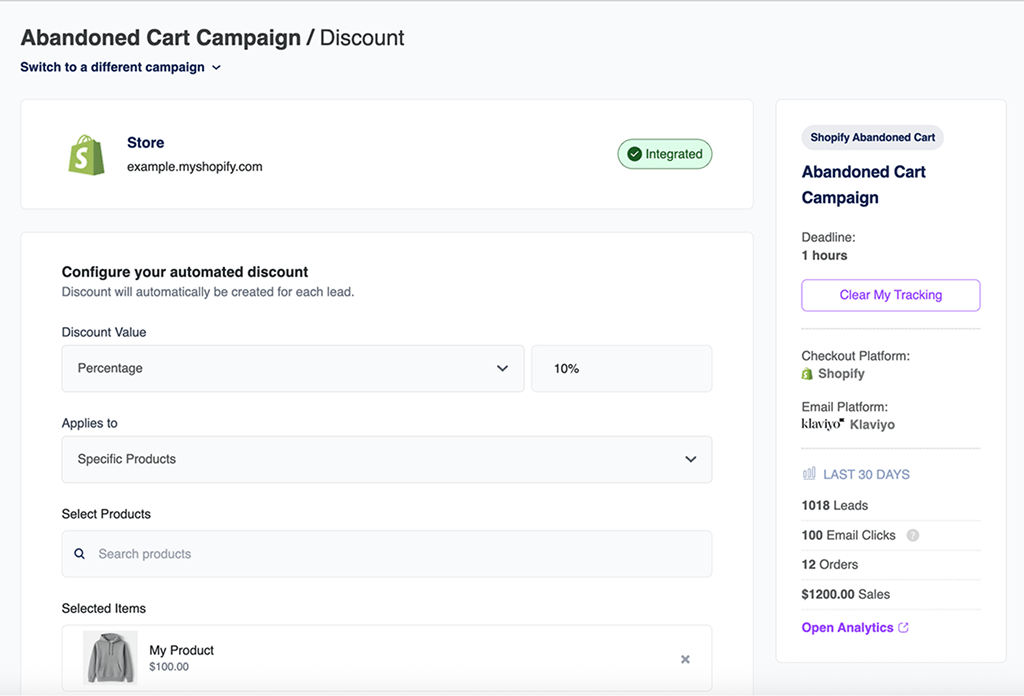Click the green checkmark in Integrated badge
The height and width of the screenshot is (696, 1024).
coord(634,154)
